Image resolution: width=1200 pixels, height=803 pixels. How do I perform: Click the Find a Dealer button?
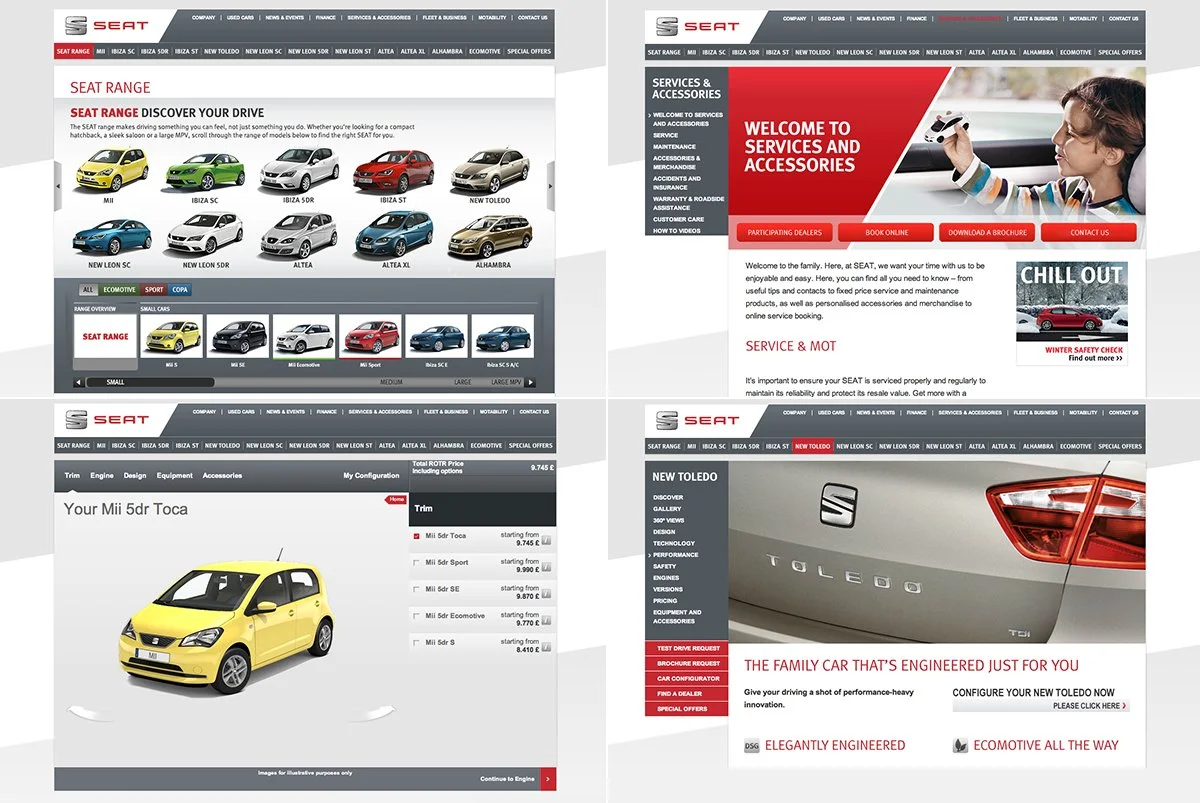pyautogui.click(x=687, y=694)
